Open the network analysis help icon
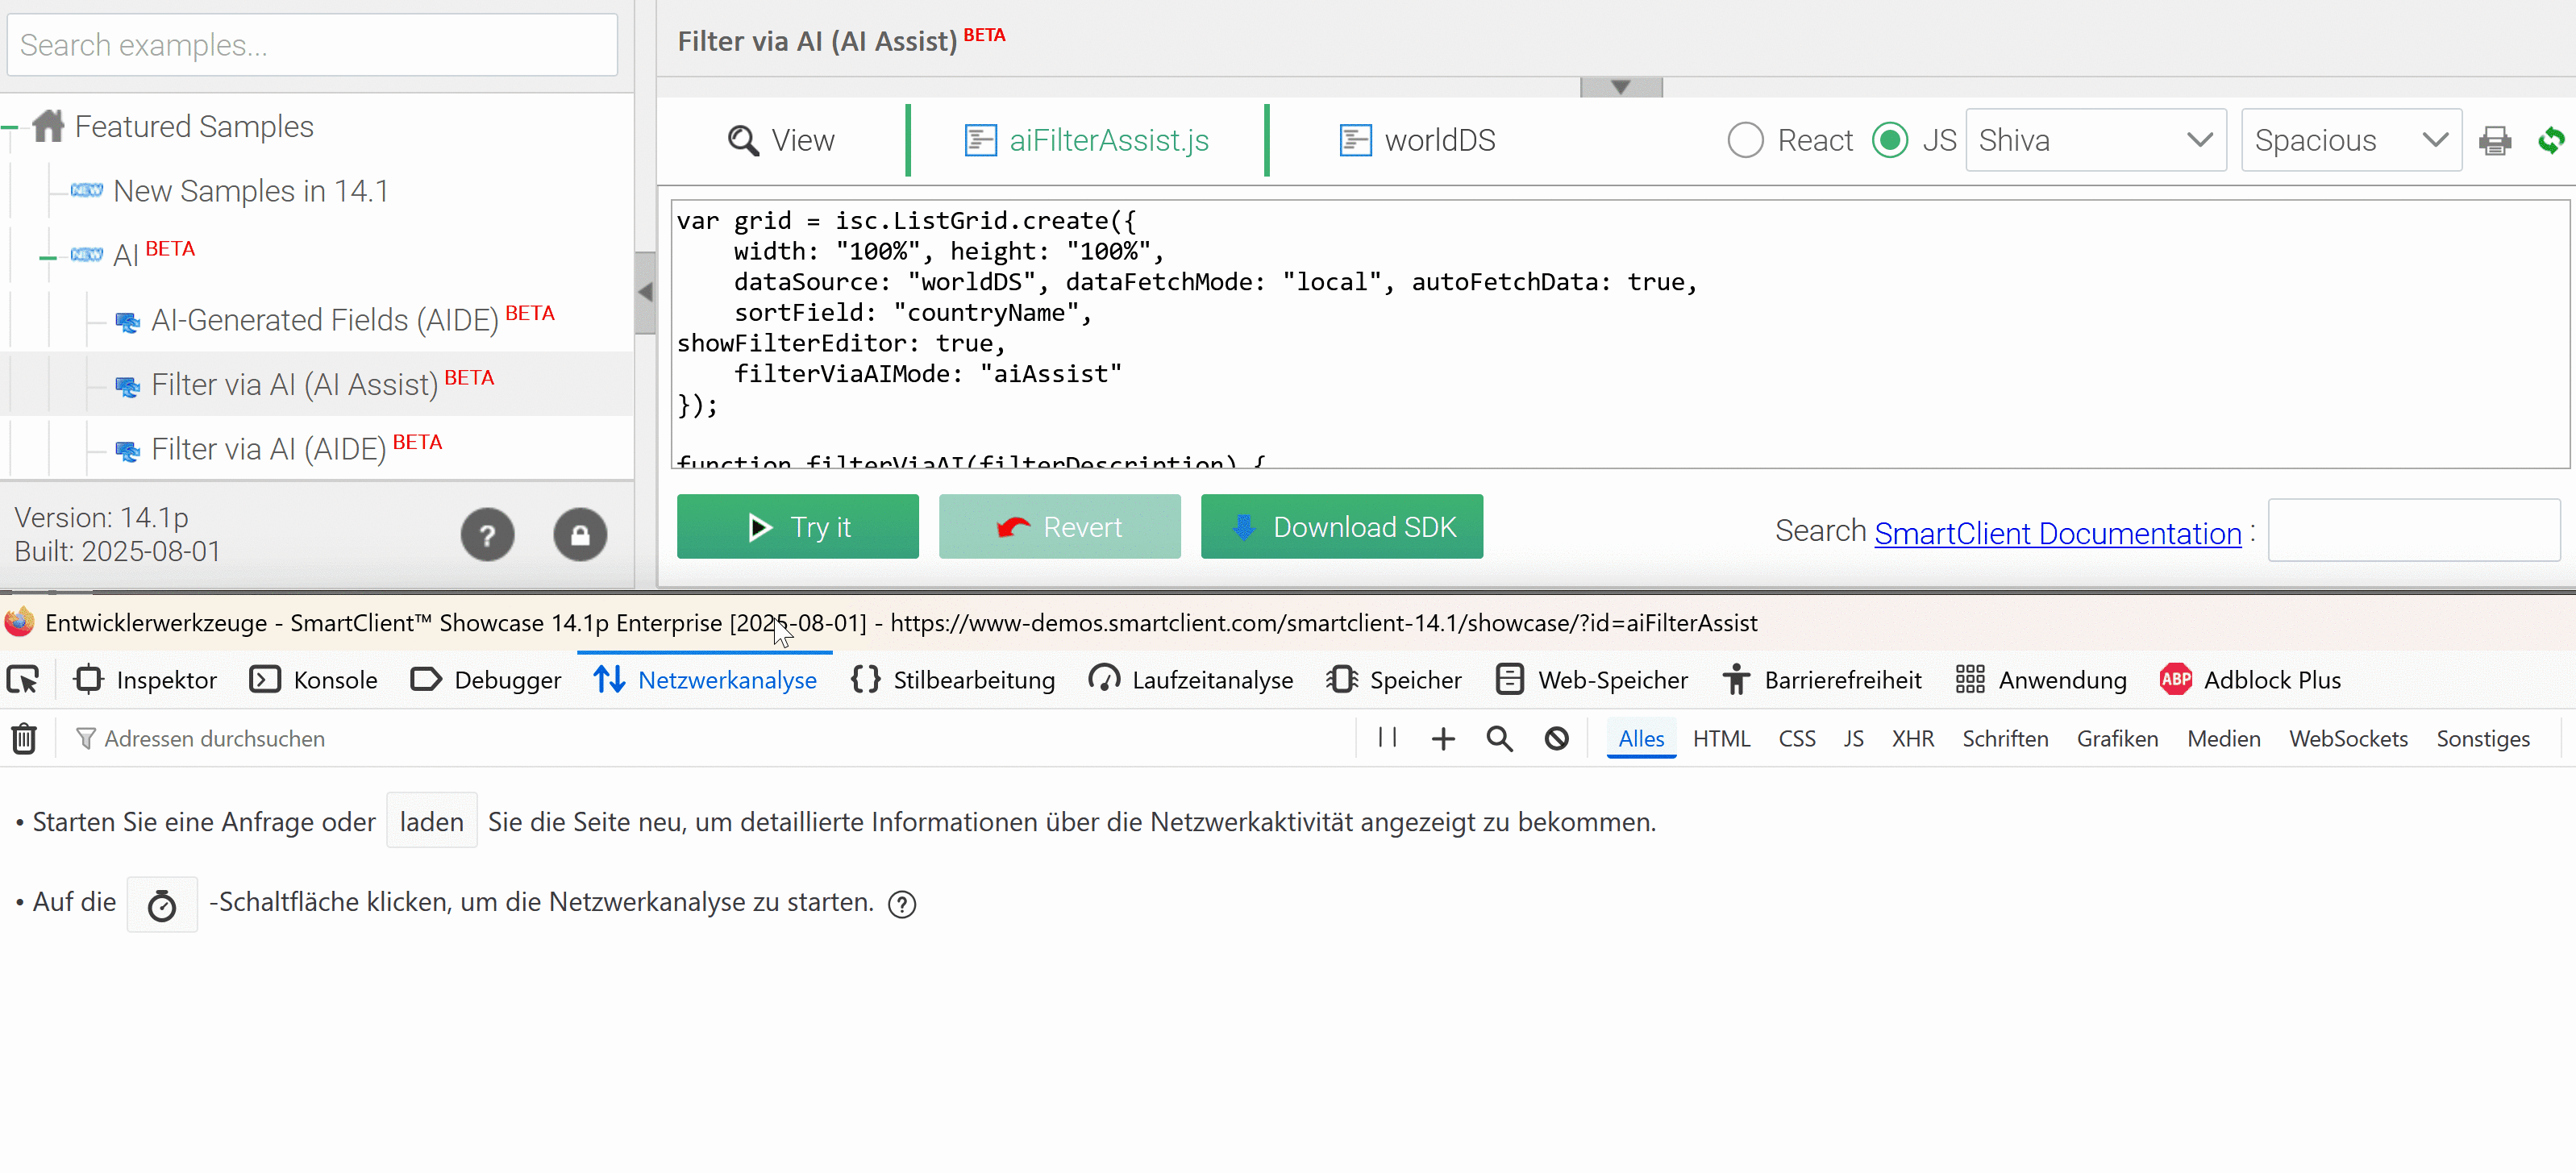This screenshot has height=1173, width=2576. [x=902, y=905]
